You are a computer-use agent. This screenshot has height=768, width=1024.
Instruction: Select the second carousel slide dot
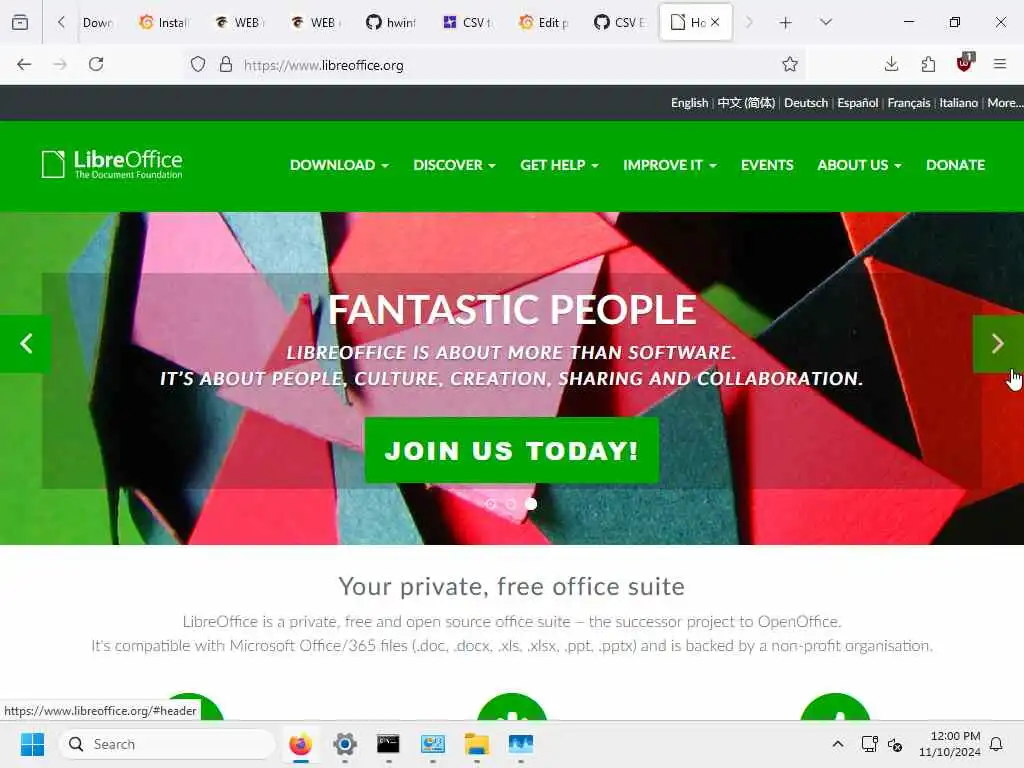coord(511,504)
